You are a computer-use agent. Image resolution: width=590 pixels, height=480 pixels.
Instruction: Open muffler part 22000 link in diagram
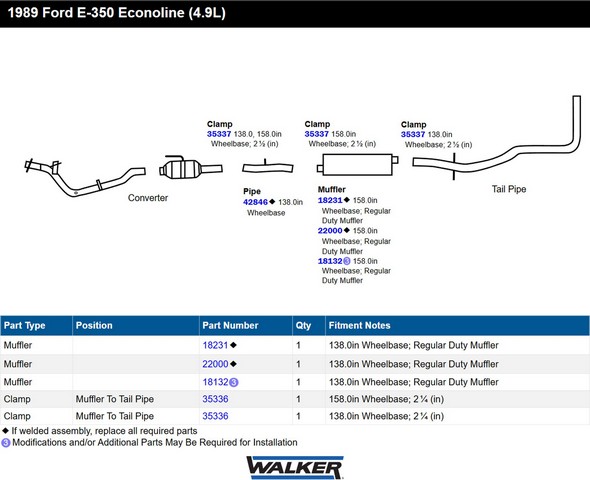tap(330, 231)
